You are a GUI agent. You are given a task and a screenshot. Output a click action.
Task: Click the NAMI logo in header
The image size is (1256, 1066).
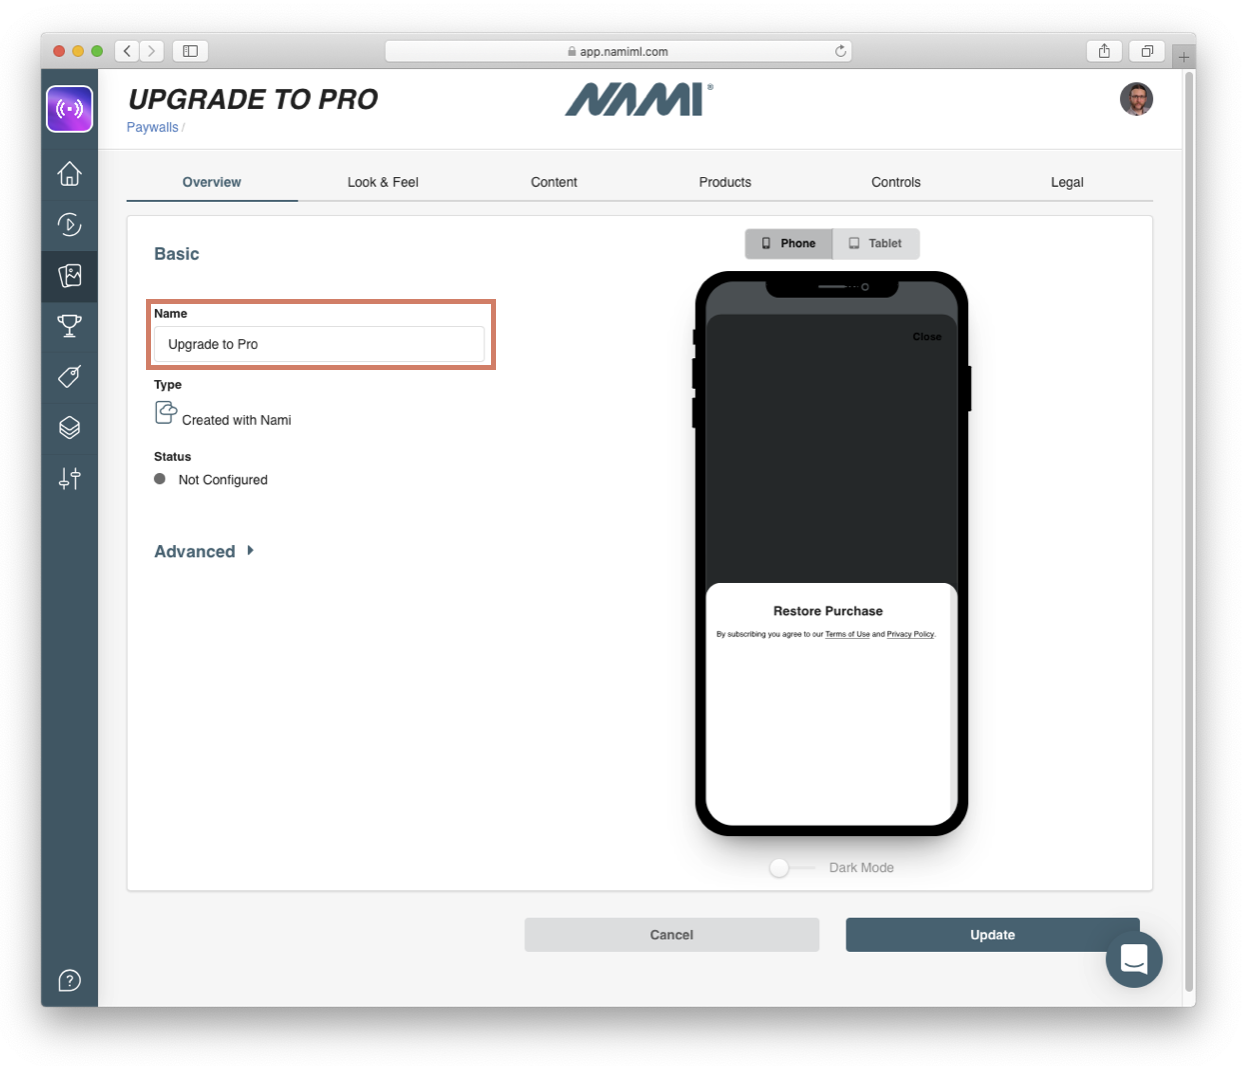click(x=639, y=99)
